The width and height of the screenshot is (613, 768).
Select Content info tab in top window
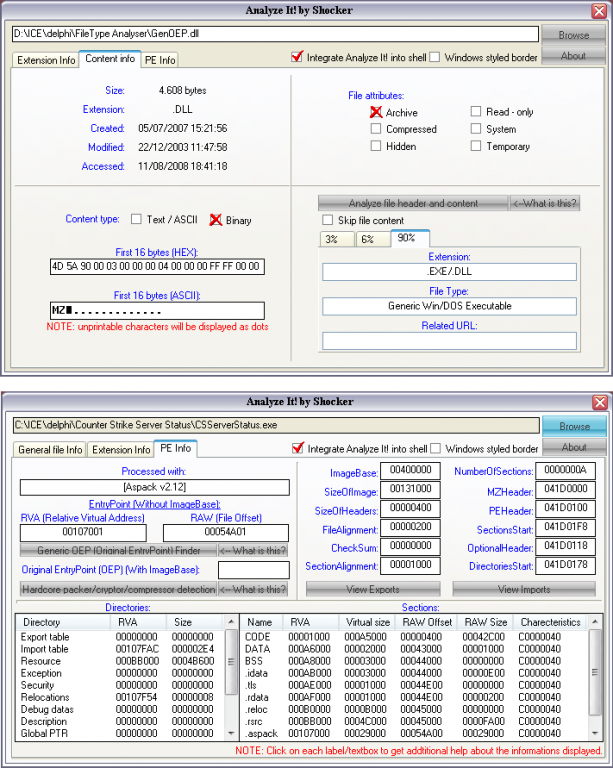[x=110, y=59]
